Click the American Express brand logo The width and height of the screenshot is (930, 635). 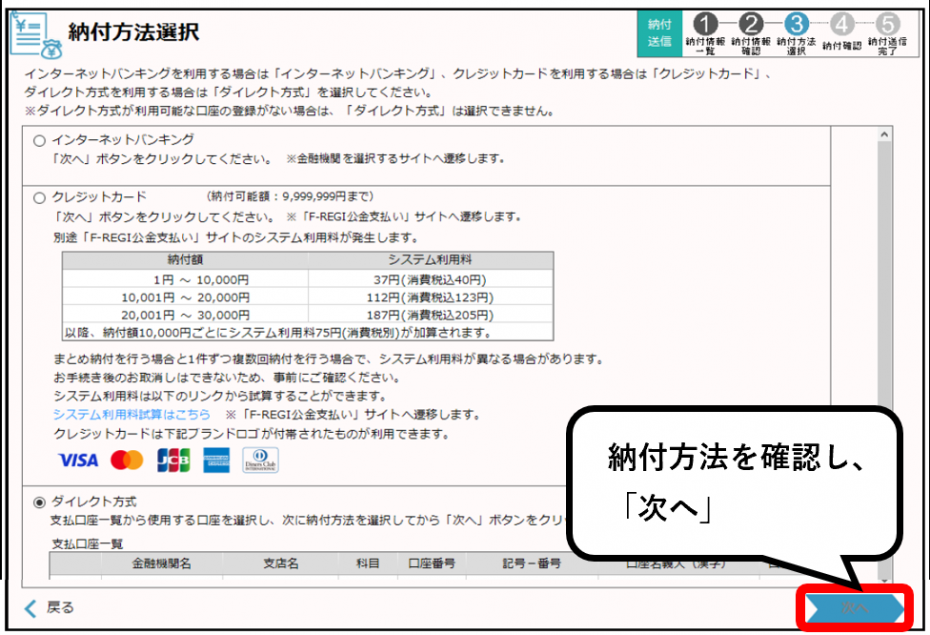point(215,460)
